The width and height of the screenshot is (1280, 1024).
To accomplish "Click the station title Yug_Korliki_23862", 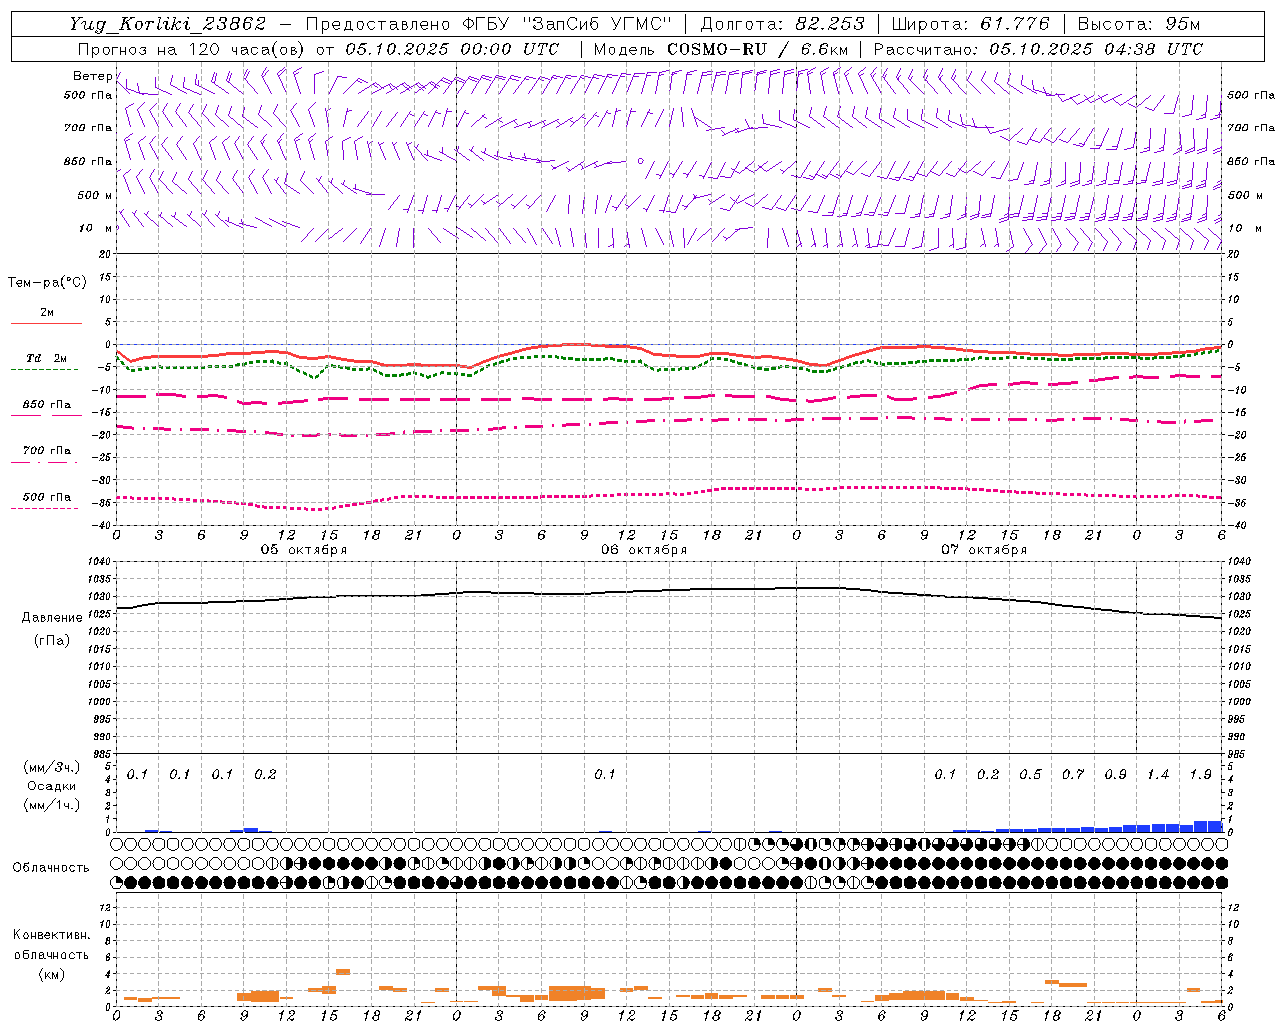I will point(168,24).
